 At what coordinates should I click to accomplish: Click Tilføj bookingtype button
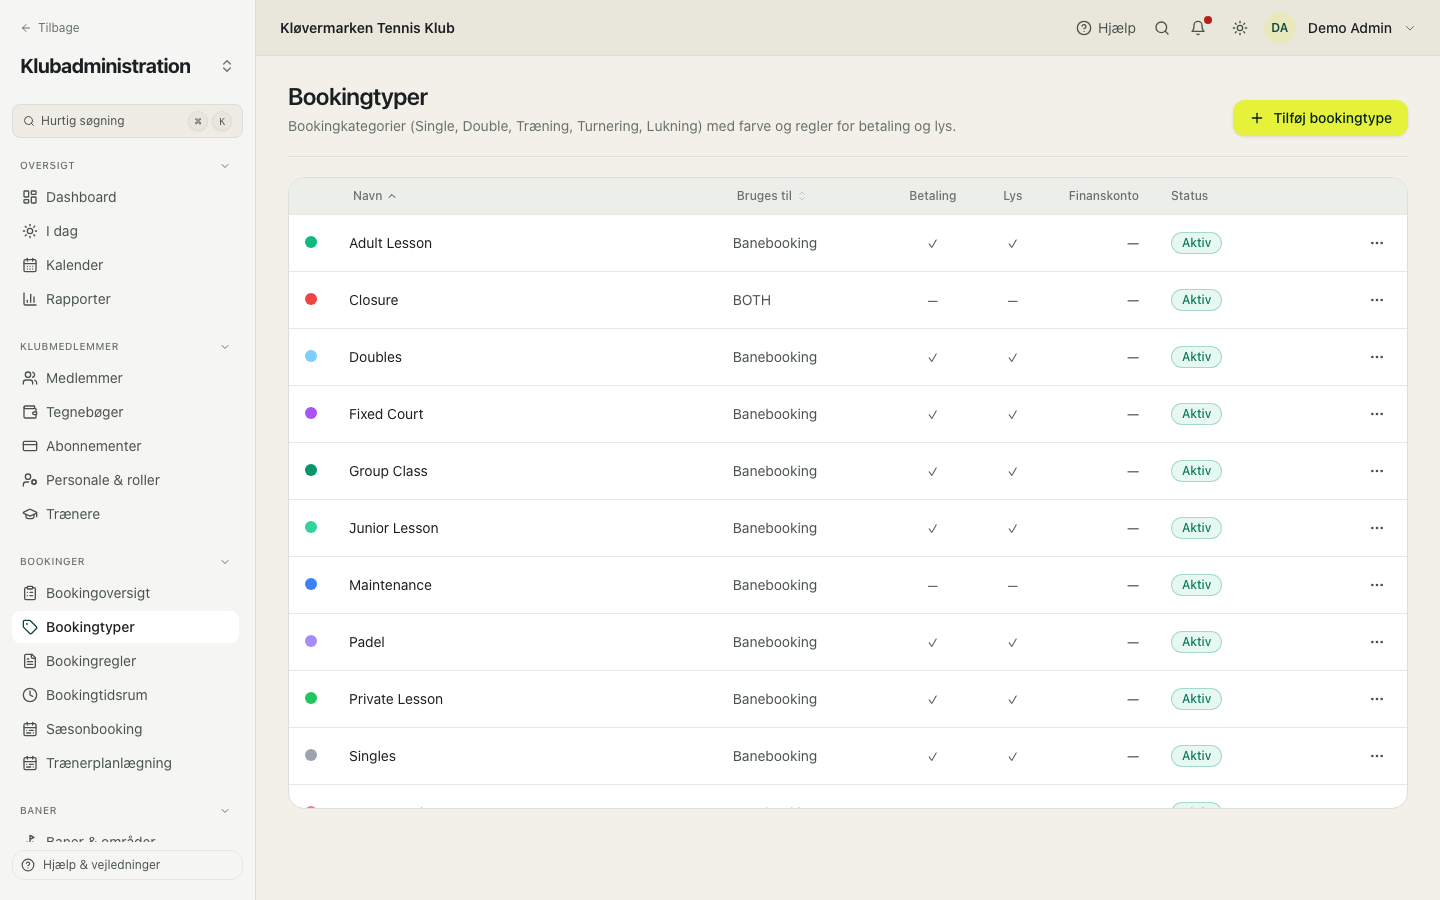point(1320,118)
